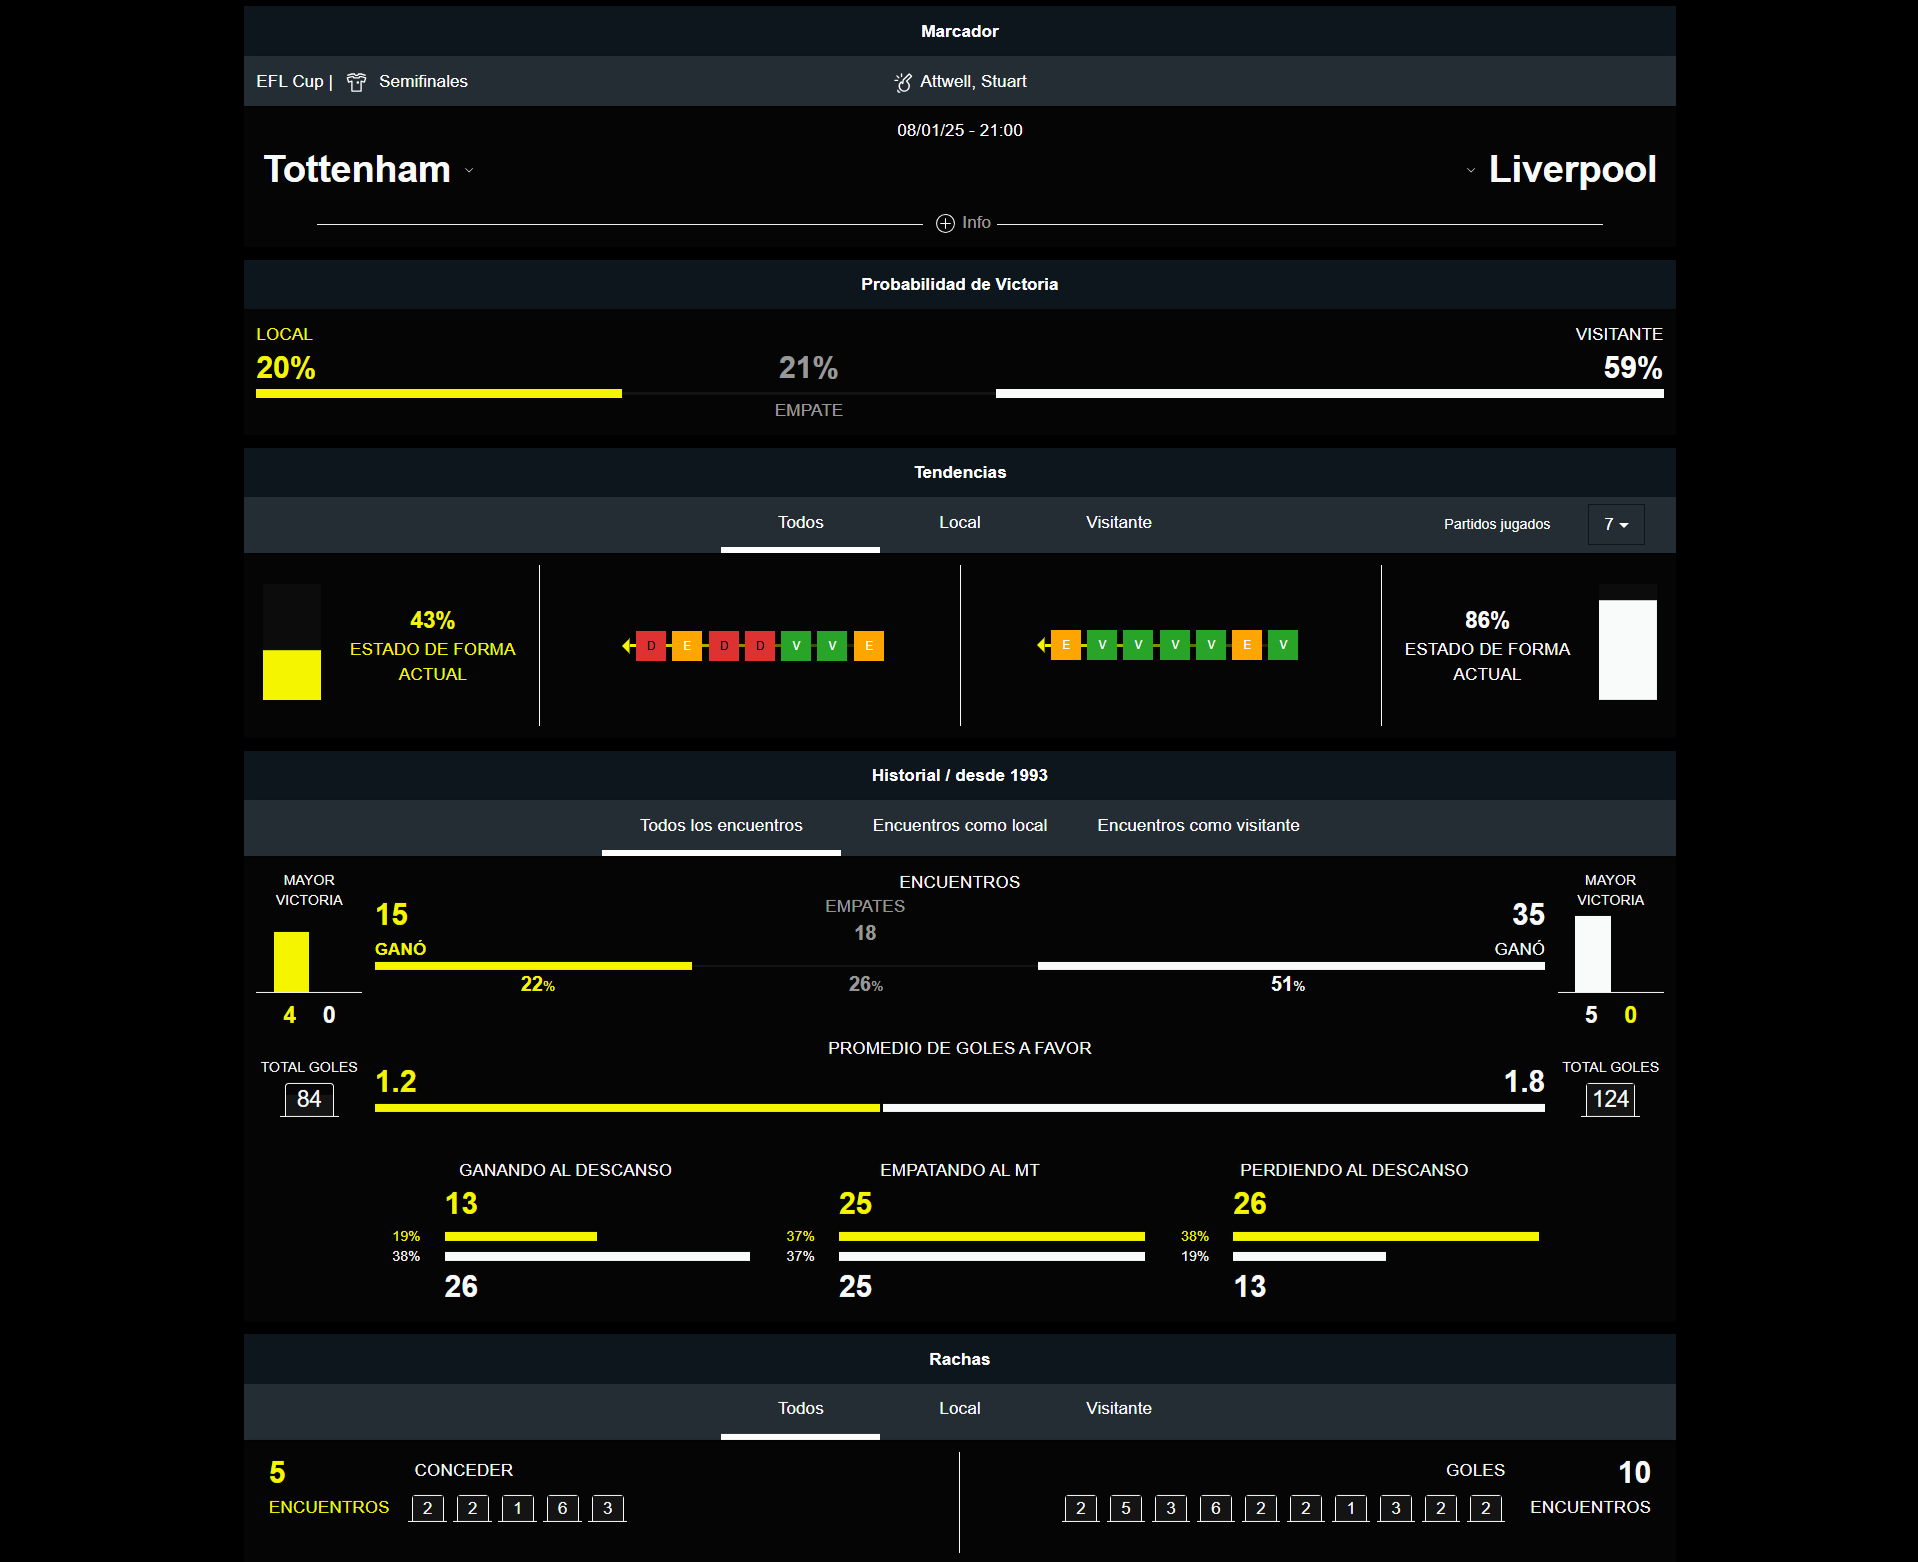Click Liverpool's last green V result badge
The width and height of the screenshot is (1918, 1562).
click(x=1283, y=645)
